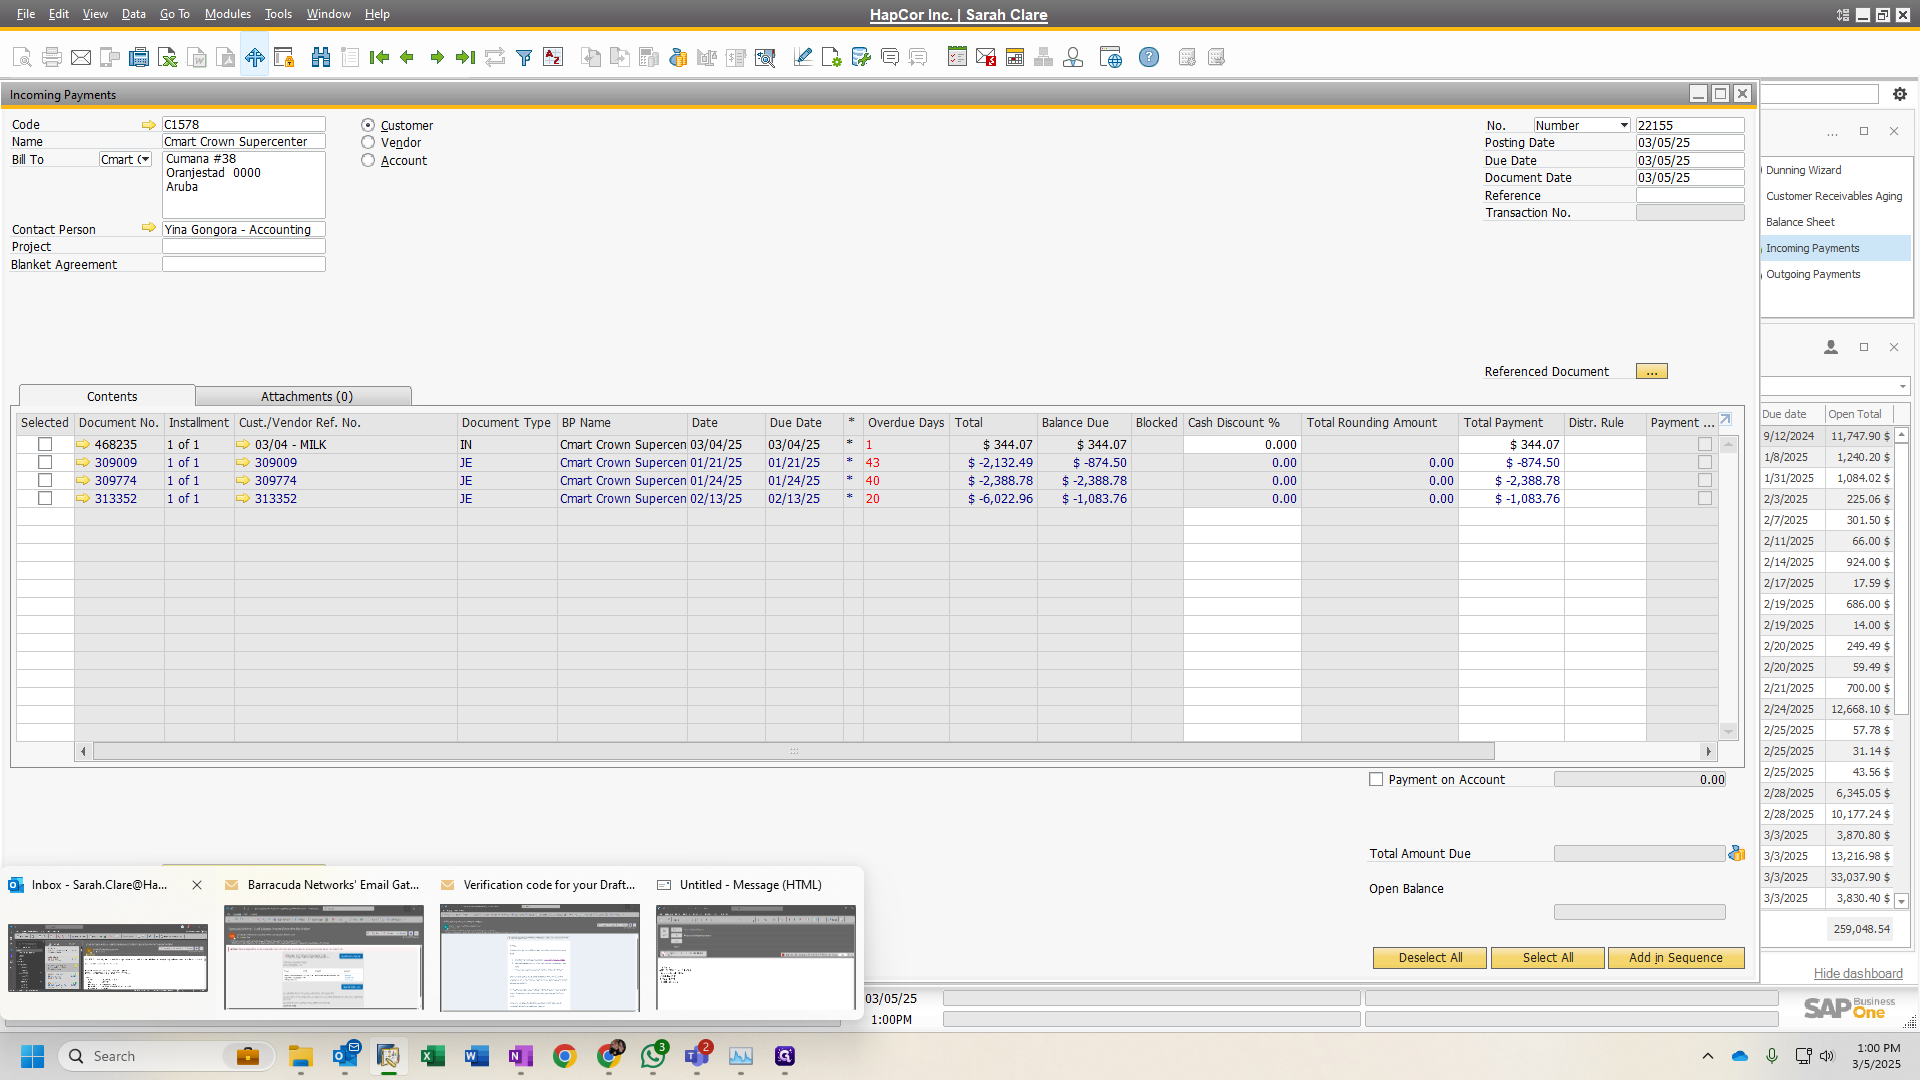This screenshot has height=1080, width=1920.
Task: Click Hide dashboard link
Action: (x=1857, y=973)
